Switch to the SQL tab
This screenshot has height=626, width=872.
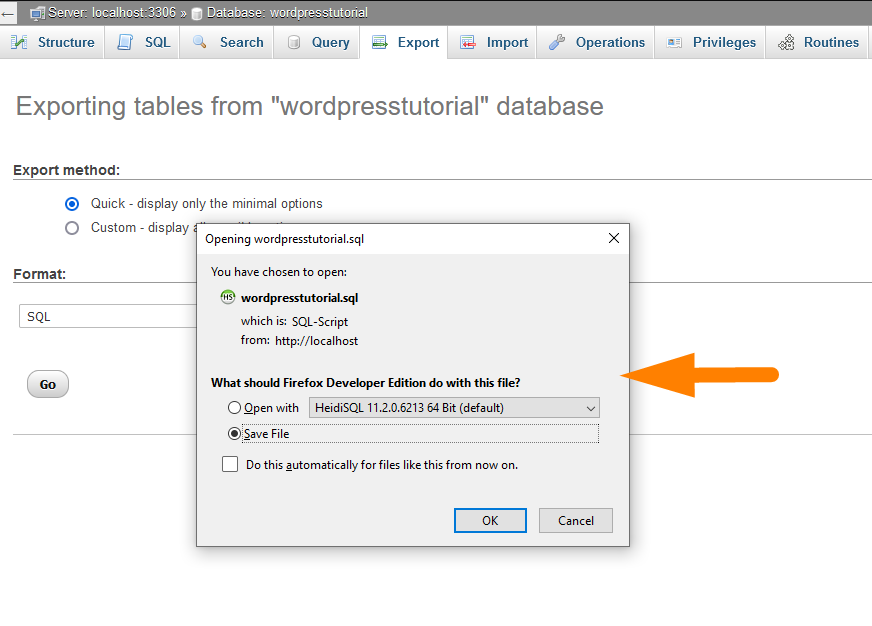click(144, 42)
